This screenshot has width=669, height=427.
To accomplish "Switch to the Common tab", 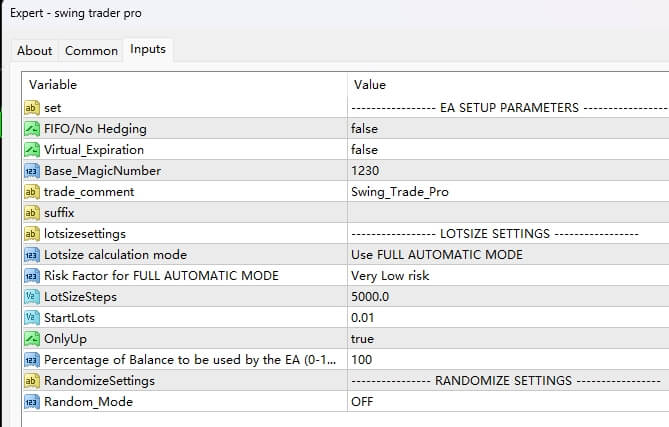I will click(x=90, y=50).
